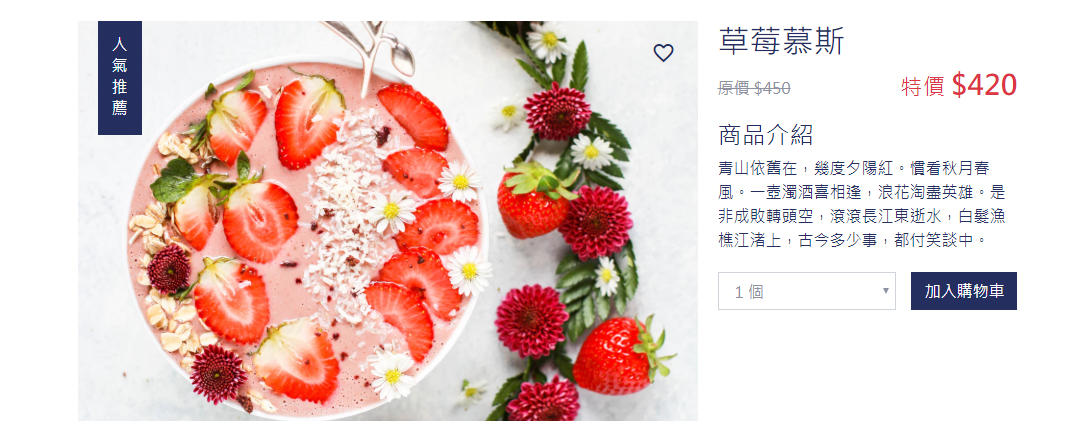Click the white daisy at top of photo
Screen dimensions: 1083x442
click(x=548, y=41)
